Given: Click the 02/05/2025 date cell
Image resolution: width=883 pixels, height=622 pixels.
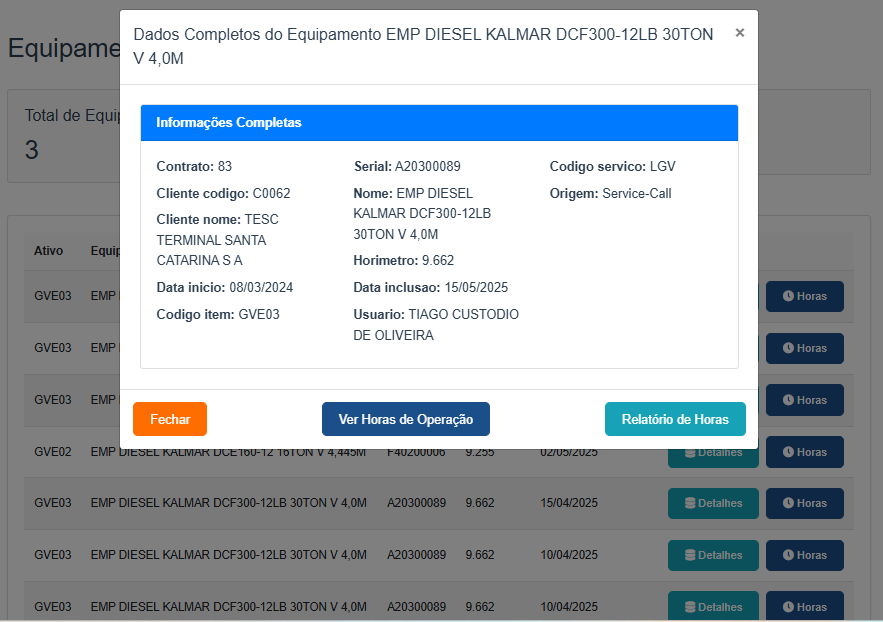Looking at the screenshot, I should [568, 452].
